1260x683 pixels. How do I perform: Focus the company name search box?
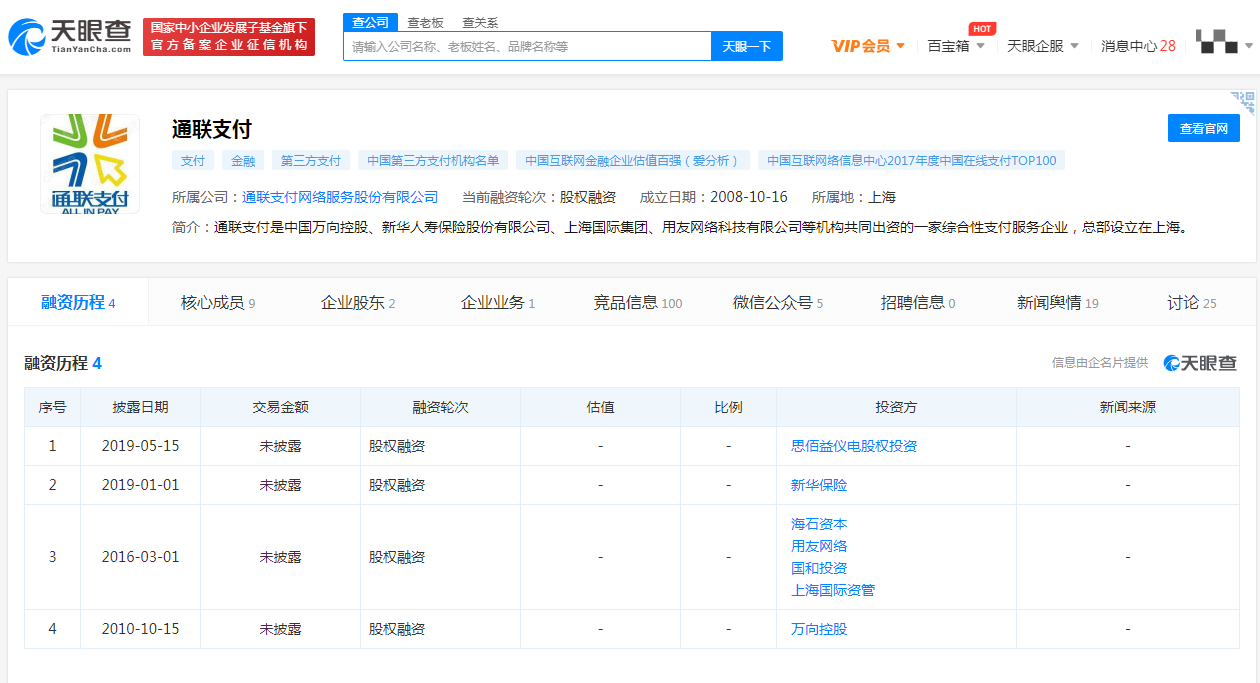point(527,46)
